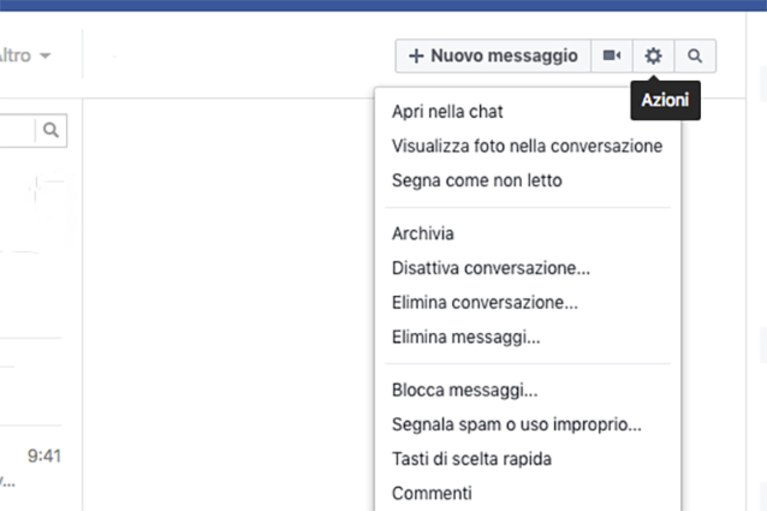Start a video call with camera icon
This screenshot has height=511, width=767.
(611, 56)
